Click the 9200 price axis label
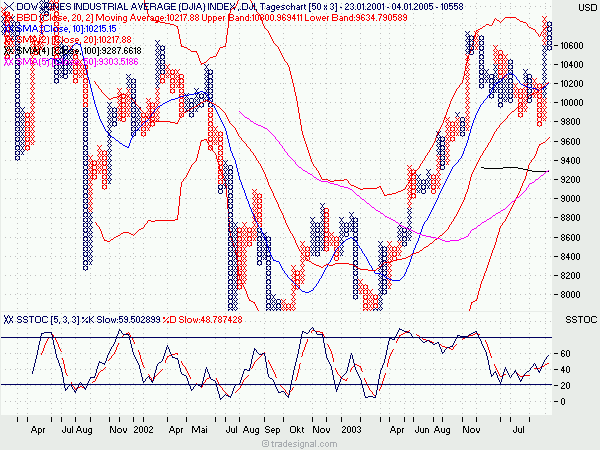The width and height of the screenshot is (600, 450). pyautogui.click(x=570, y=180)
